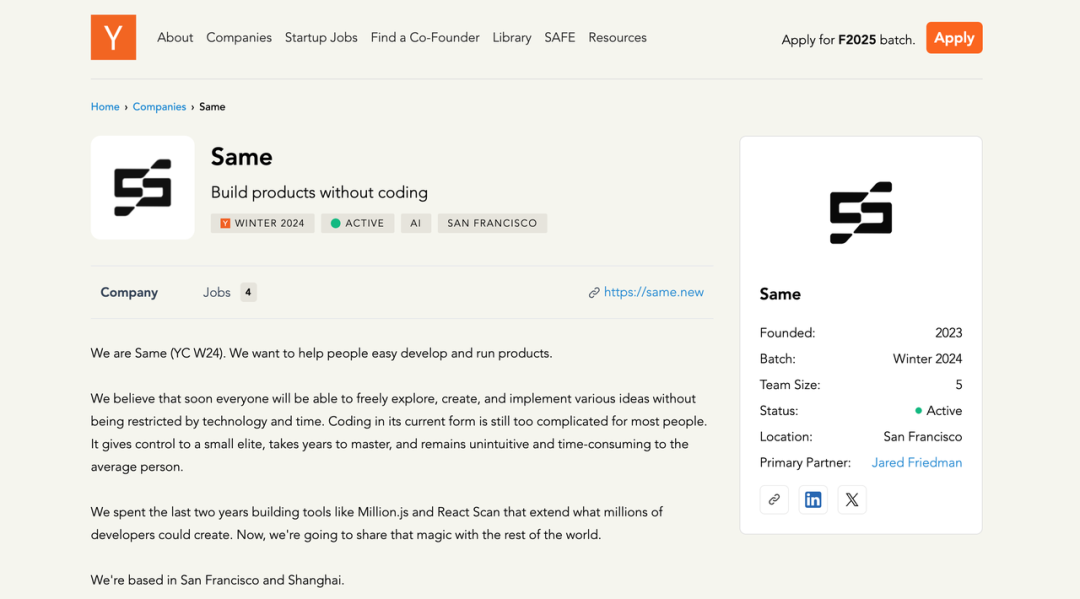This screenshot has height=599, width=1080.
Task: Open the website link icon in sidebar
Action: 774,500
